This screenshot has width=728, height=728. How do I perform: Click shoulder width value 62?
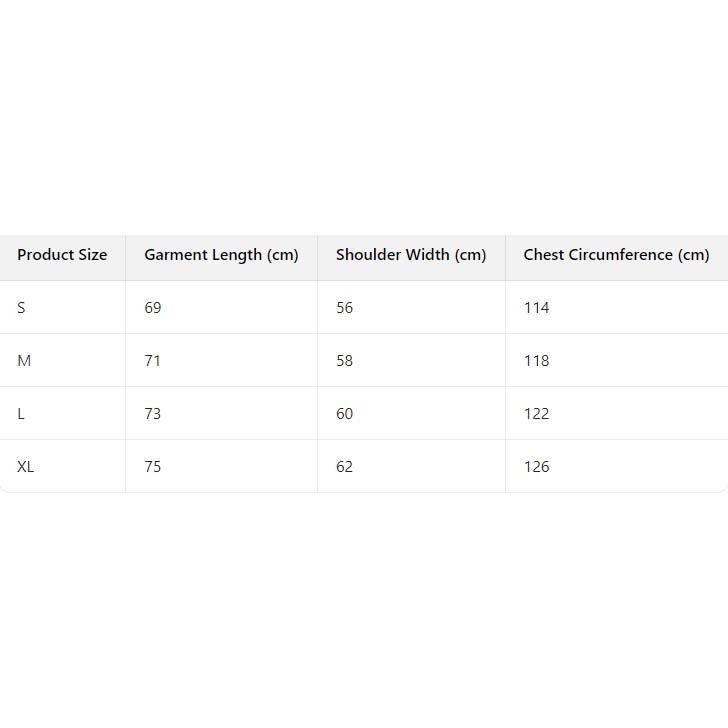(345, 467)
